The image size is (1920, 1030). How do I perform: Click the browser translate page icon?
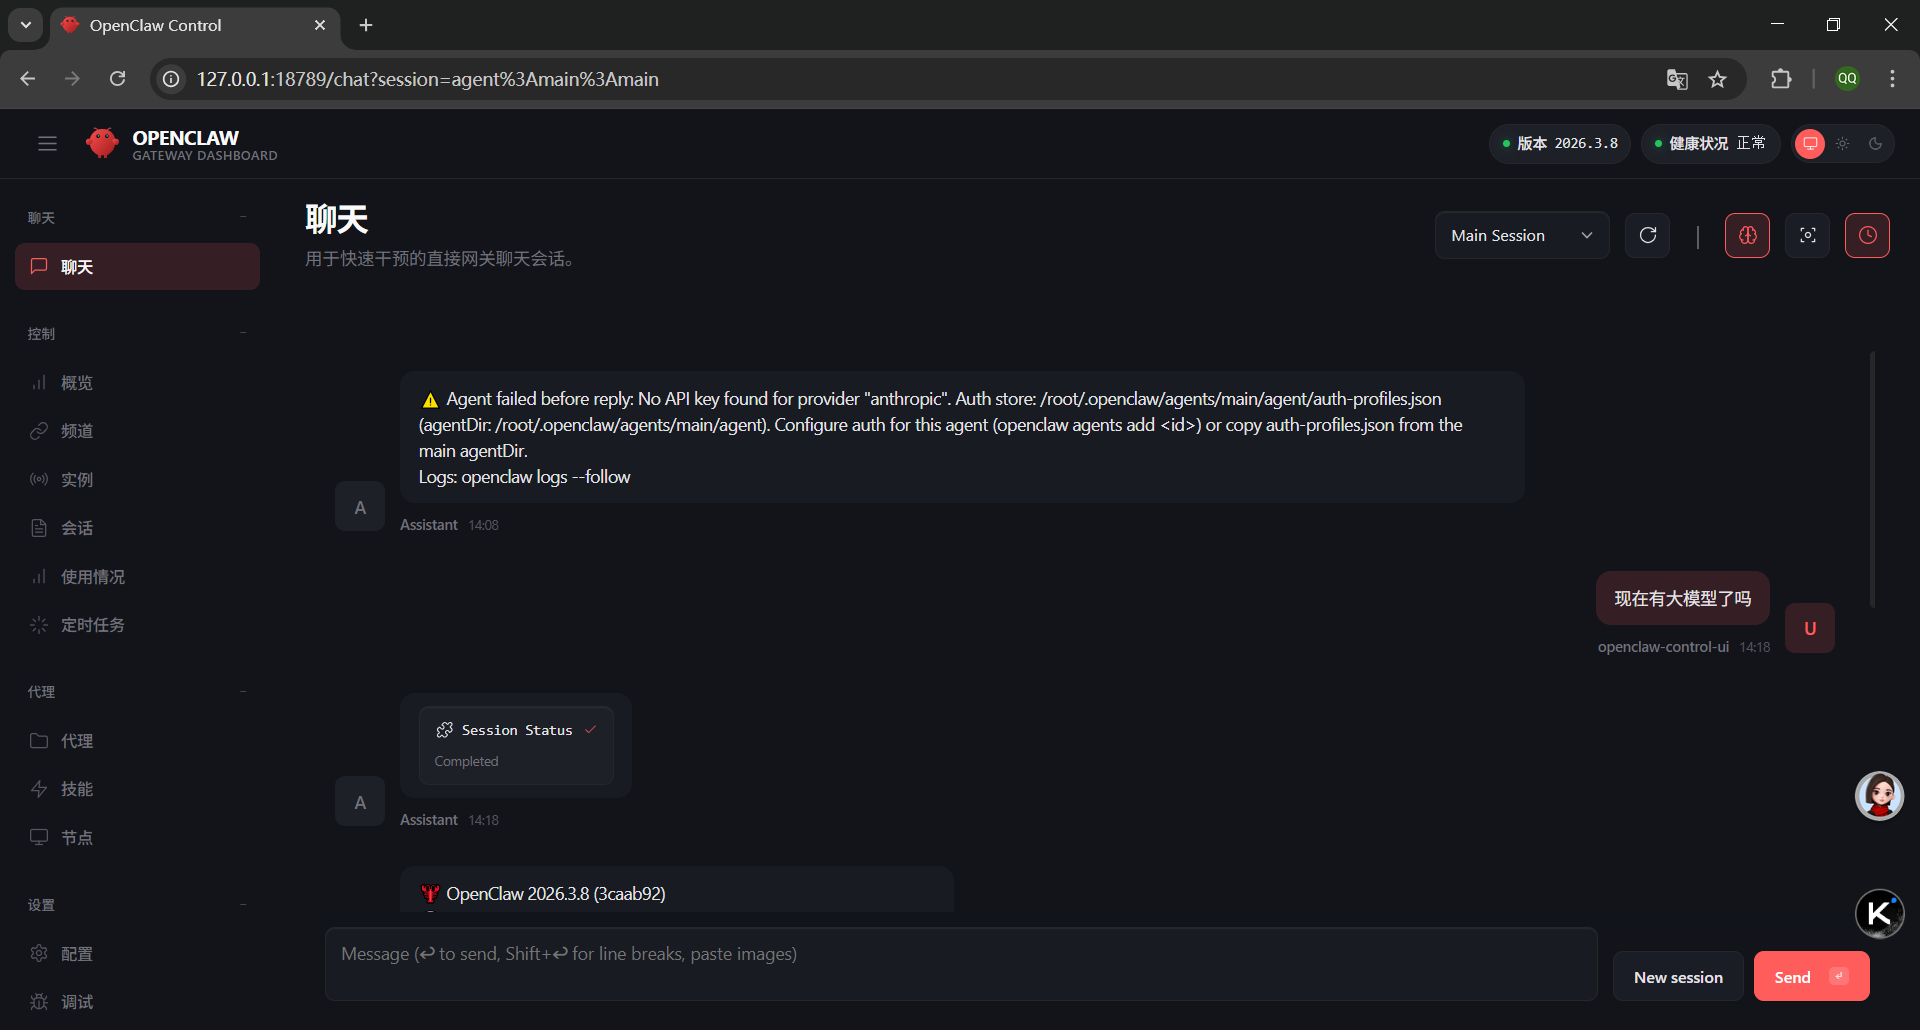(x=1677, y=79)
